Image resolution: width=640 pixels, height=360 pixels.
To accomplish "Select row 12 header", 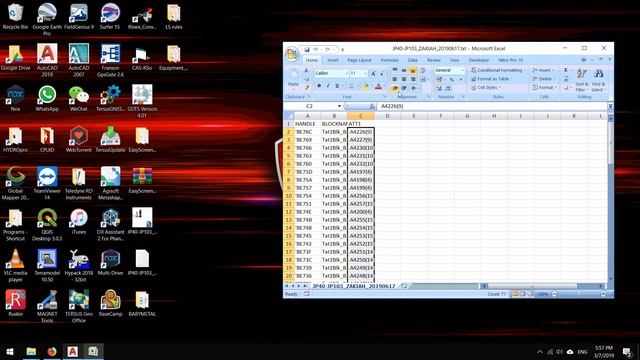I will (x=288, y=212).
